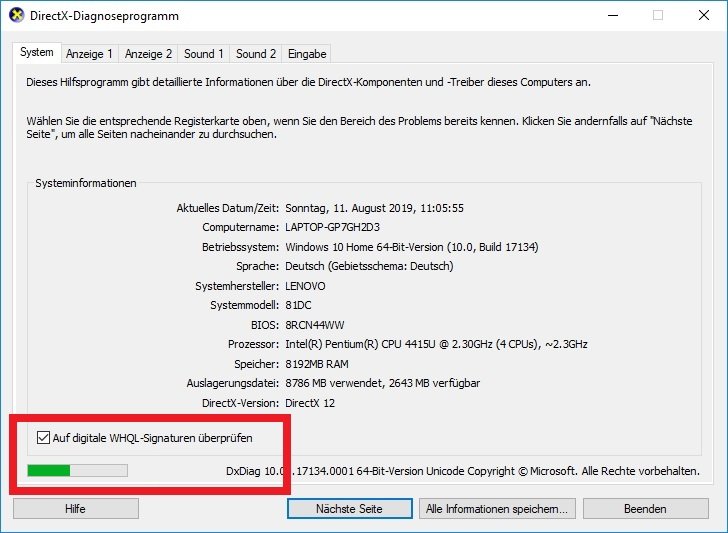Click the 'Prozessor:' label
Viewport: 728px width, 533px height.
253,344
